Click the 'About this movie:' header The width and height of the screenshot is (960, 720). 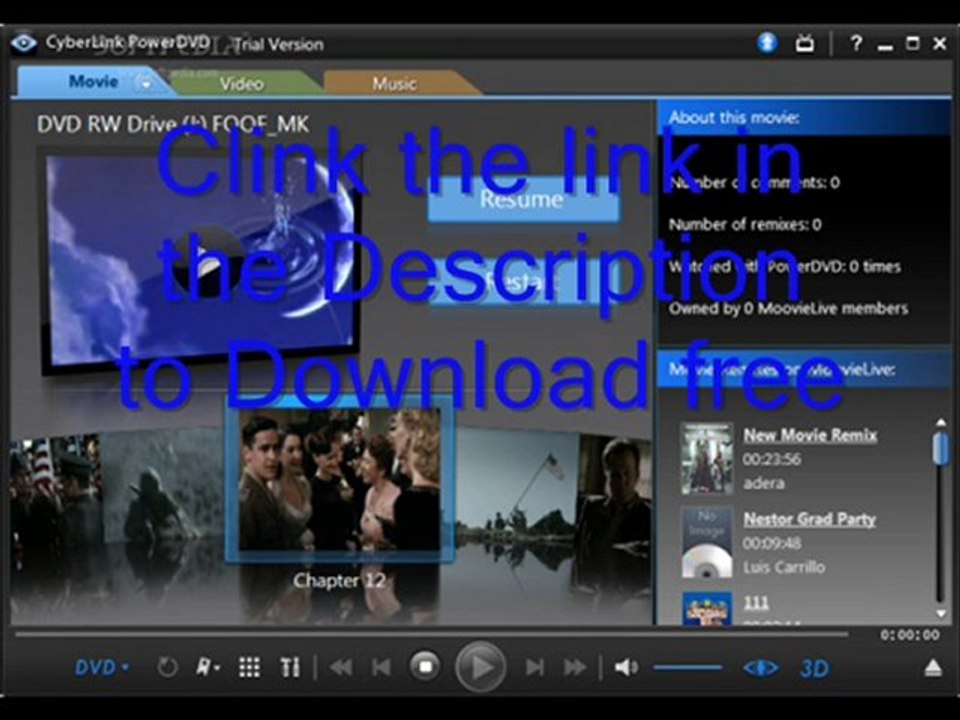(733, 118)
